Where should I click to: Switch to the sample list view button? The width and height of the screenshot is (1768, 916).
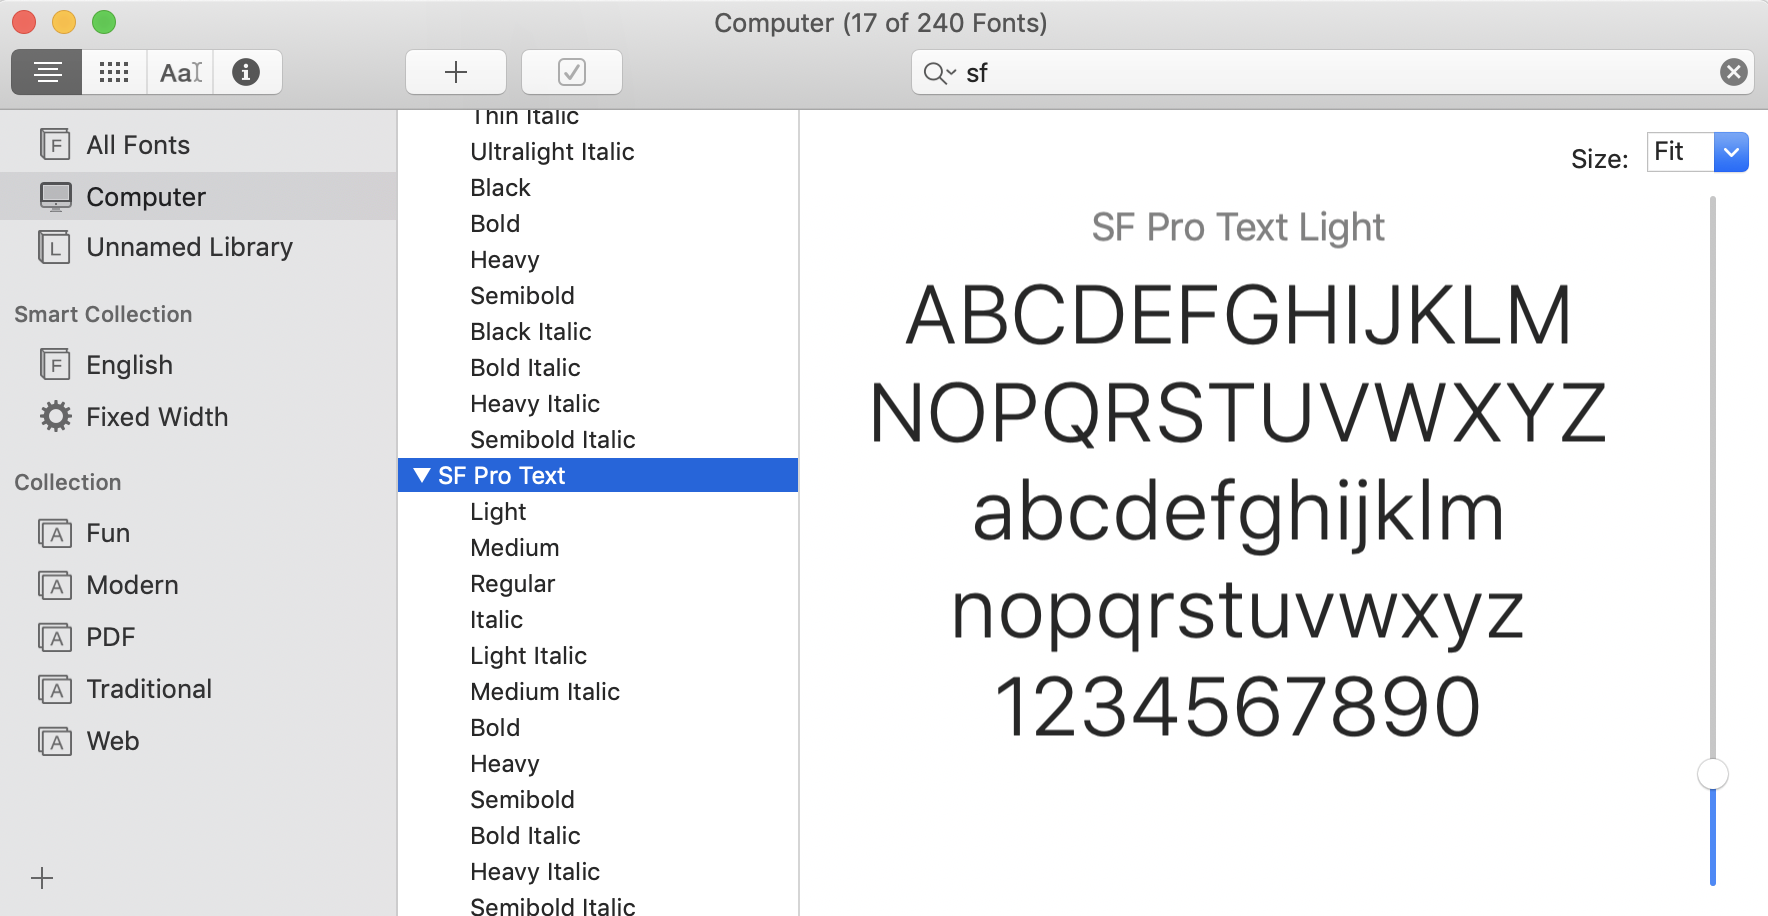pyautogui.click(x=47, y=72)
